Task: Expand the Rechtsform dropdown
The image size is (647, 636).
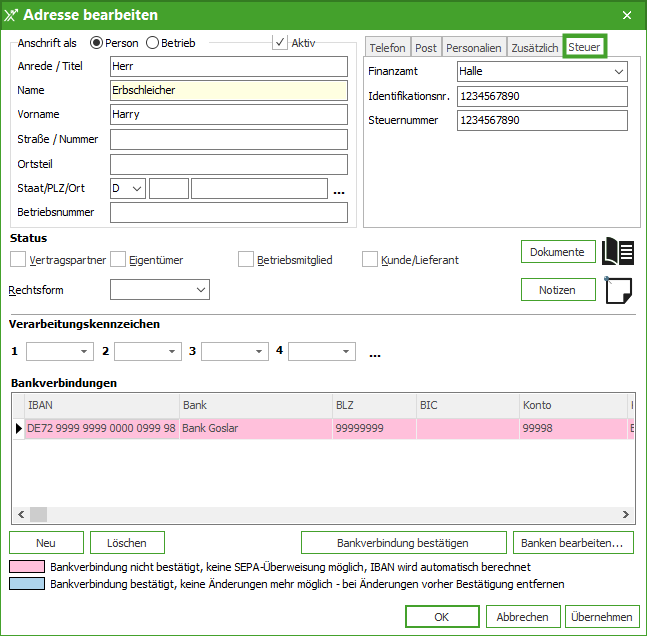Action: point(200,290)
